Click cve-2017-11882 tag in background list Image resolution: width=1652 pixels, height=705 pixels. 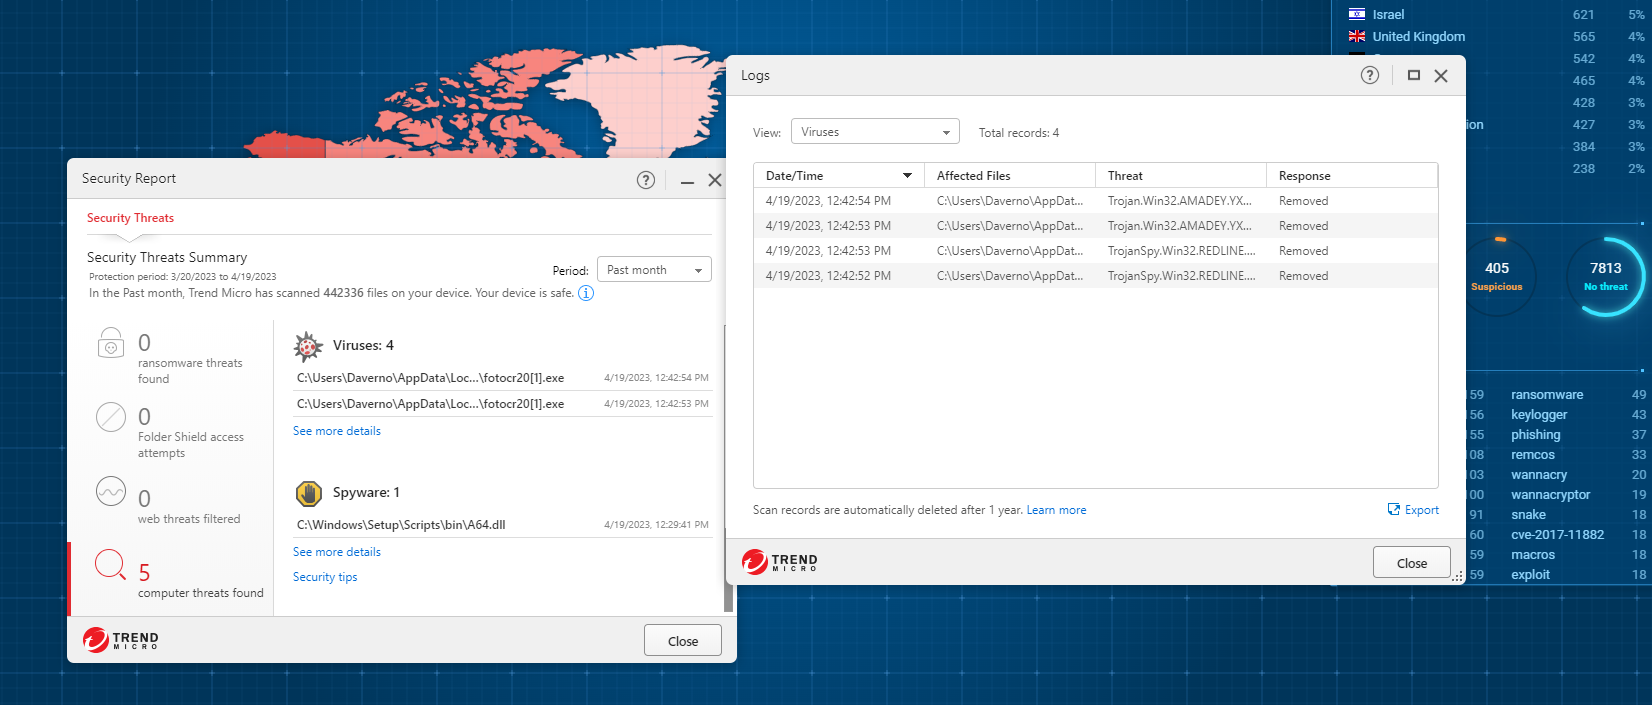pyautogui.click(x=1557, y=535)
